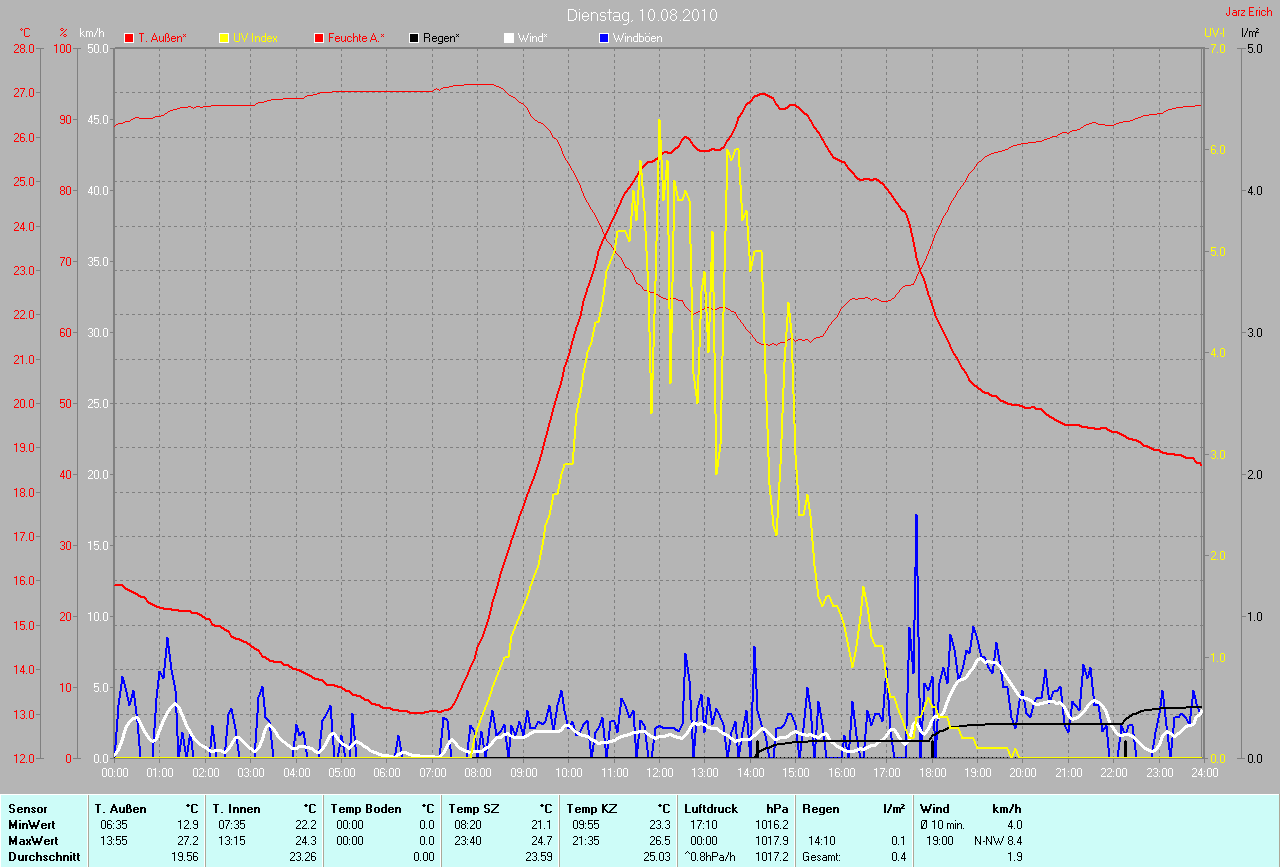1280x867 pixels.
Task: Click the 12:00 label on time axis
Action: pyautogui.click(x=659, y=772)
